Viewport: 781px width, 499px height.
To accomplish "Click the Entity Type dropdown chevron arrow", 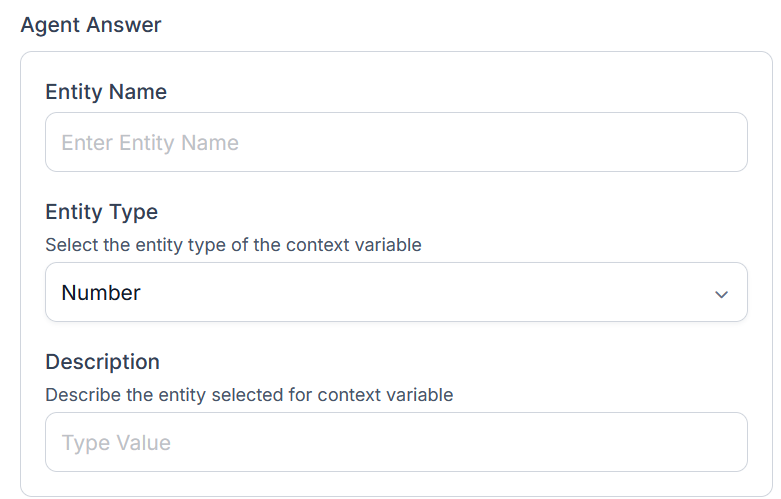I will [x=721, y=294].
